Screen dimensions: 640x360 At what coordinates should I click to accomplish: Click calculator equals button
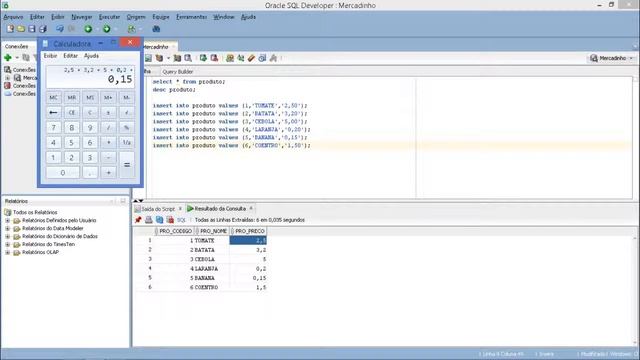pyautogui.click(x=127, y=165)
